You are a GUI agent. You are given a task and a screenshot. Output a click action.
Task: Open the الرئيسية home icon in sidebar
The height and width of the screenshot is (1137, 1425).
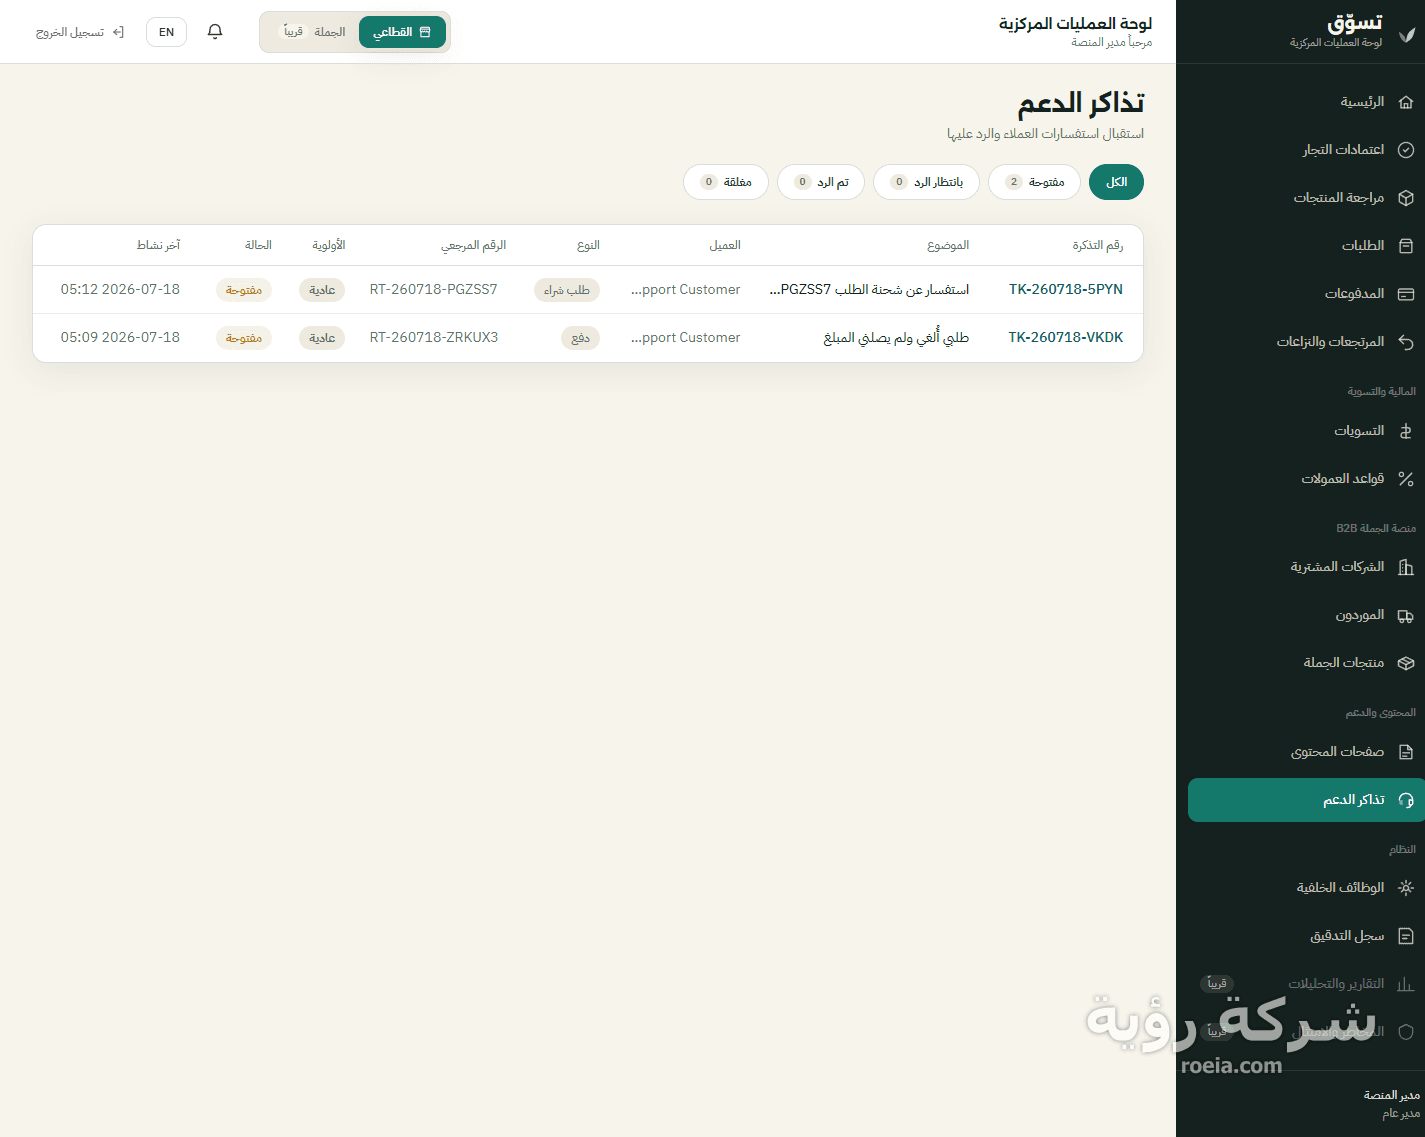1406,102
